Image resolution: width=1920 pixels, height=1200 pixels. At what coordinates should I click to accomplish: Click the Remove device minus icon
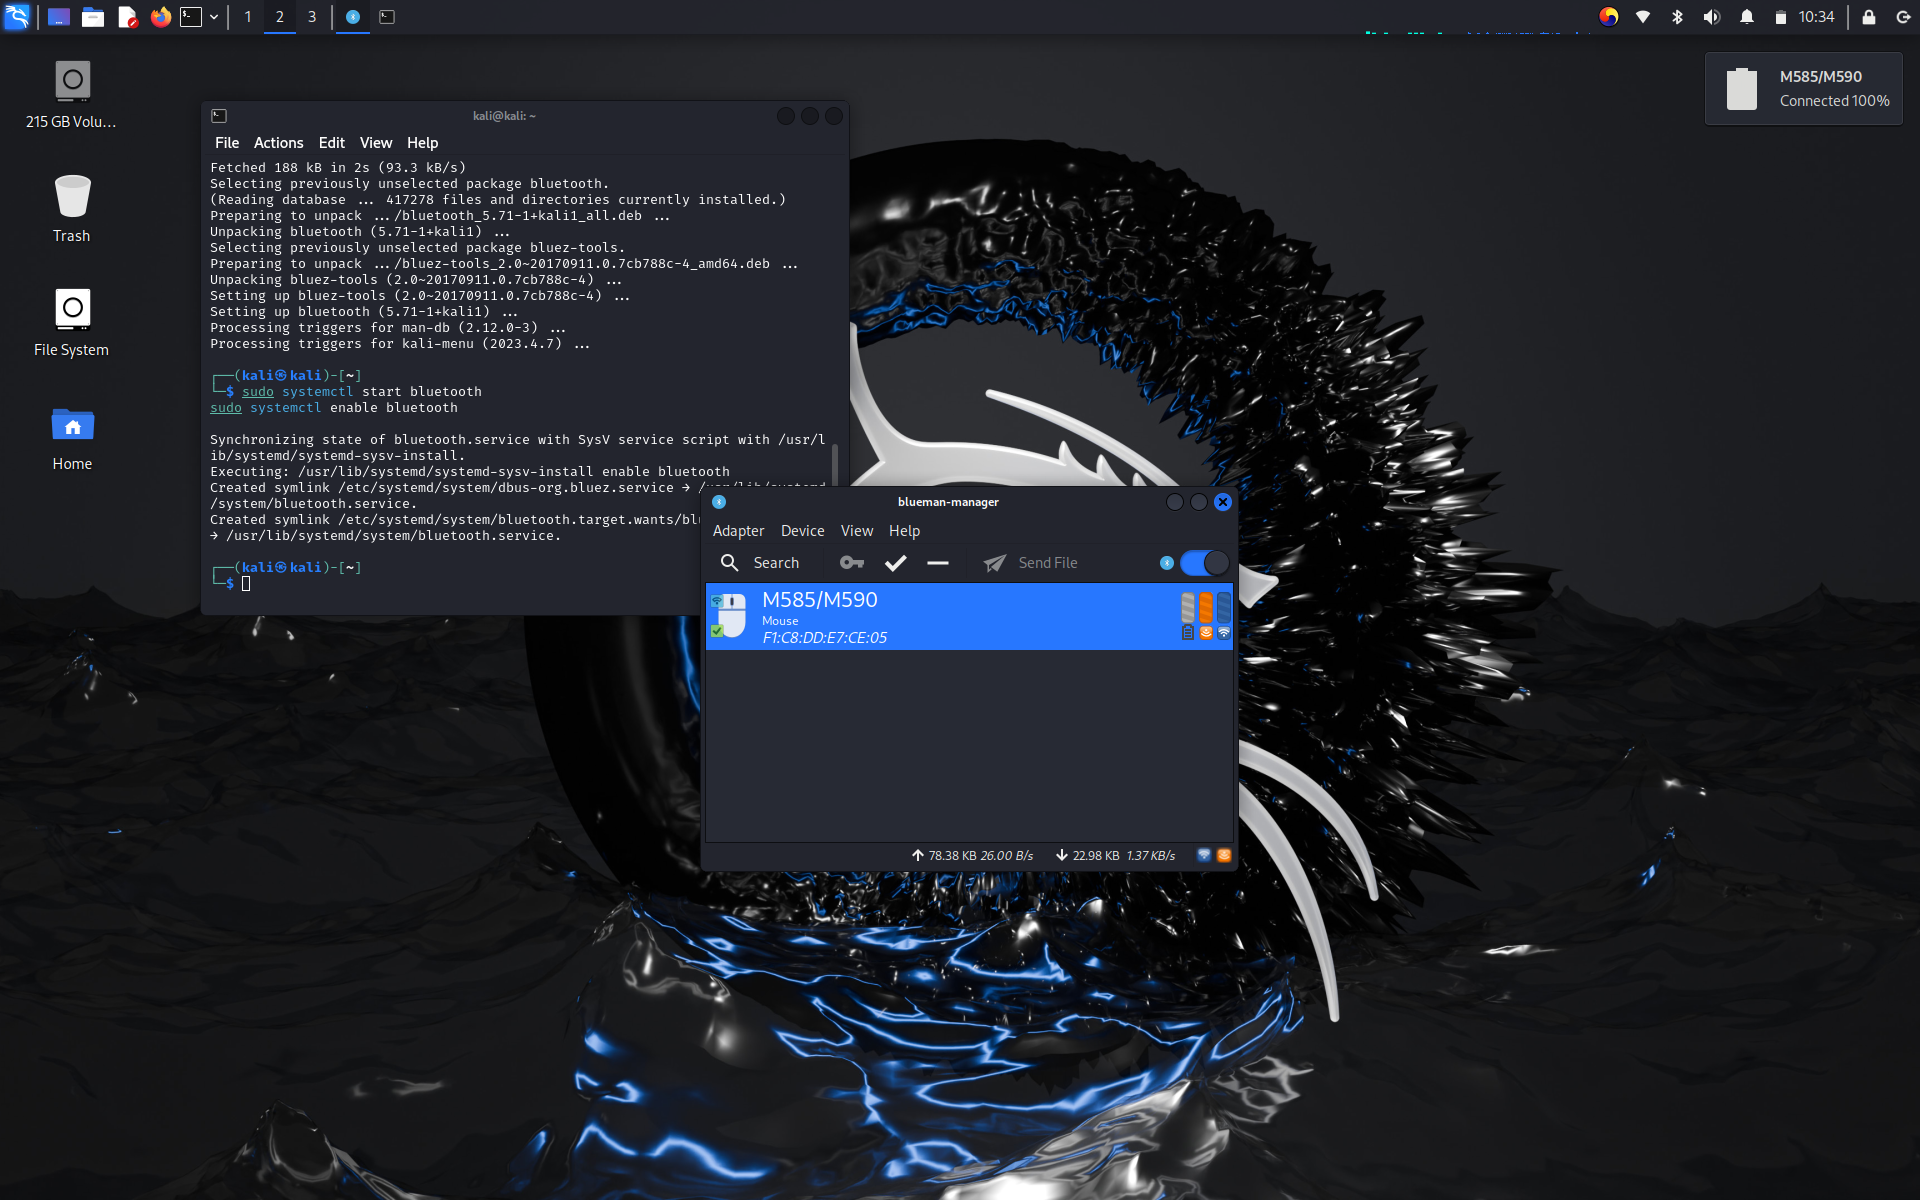pos(937,563)
